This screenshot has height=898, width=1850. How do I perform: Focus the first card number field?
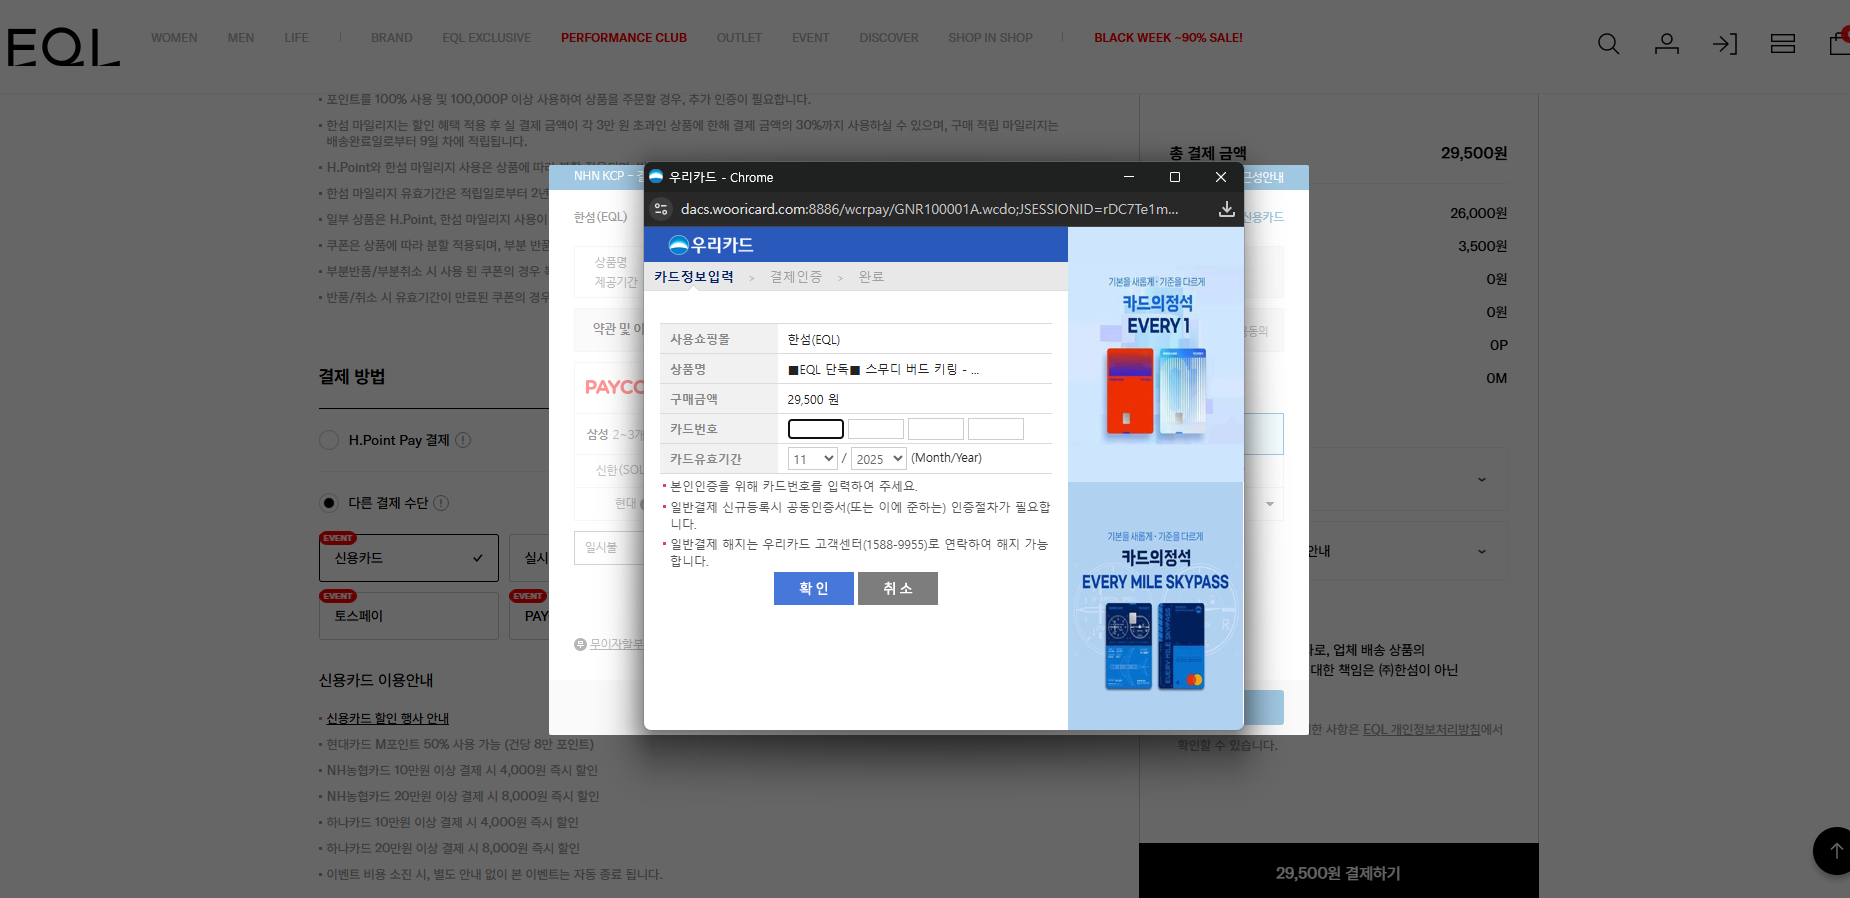[x=816, y=429]
